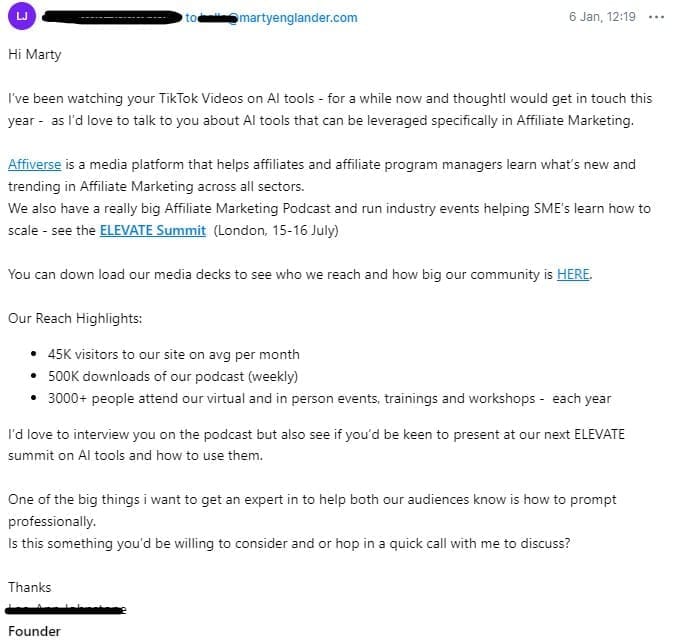The image size is (679, 640).
Task: Click the 45K visitors bullet point
Action: pos(173,354)
